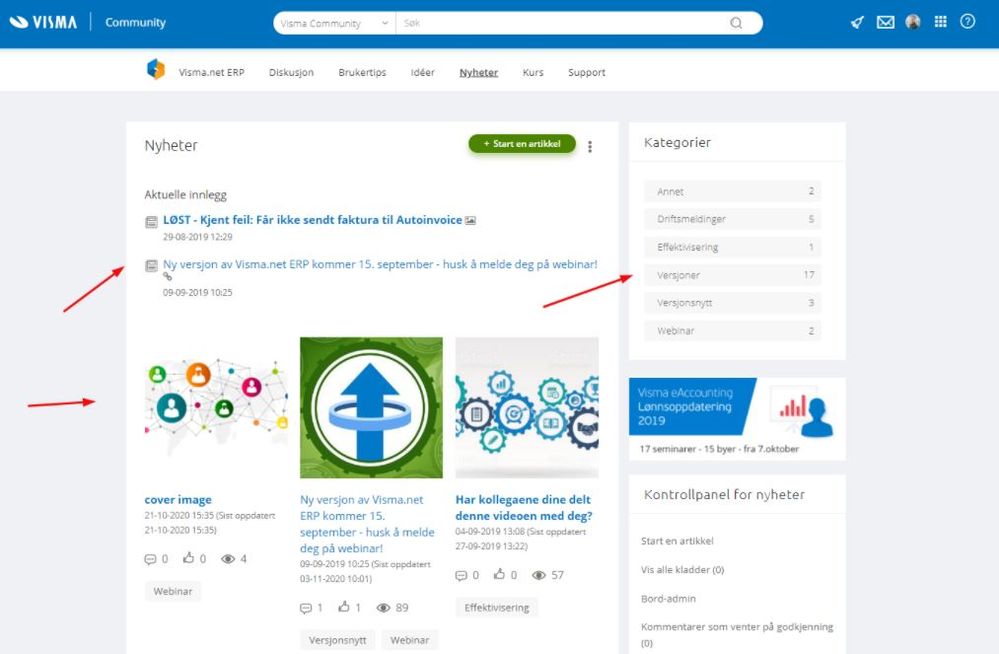Click the Visma.net ERP hexagon logo
Image resolution: width=999 pixels, height=654 pixels.
pos(155,69)
